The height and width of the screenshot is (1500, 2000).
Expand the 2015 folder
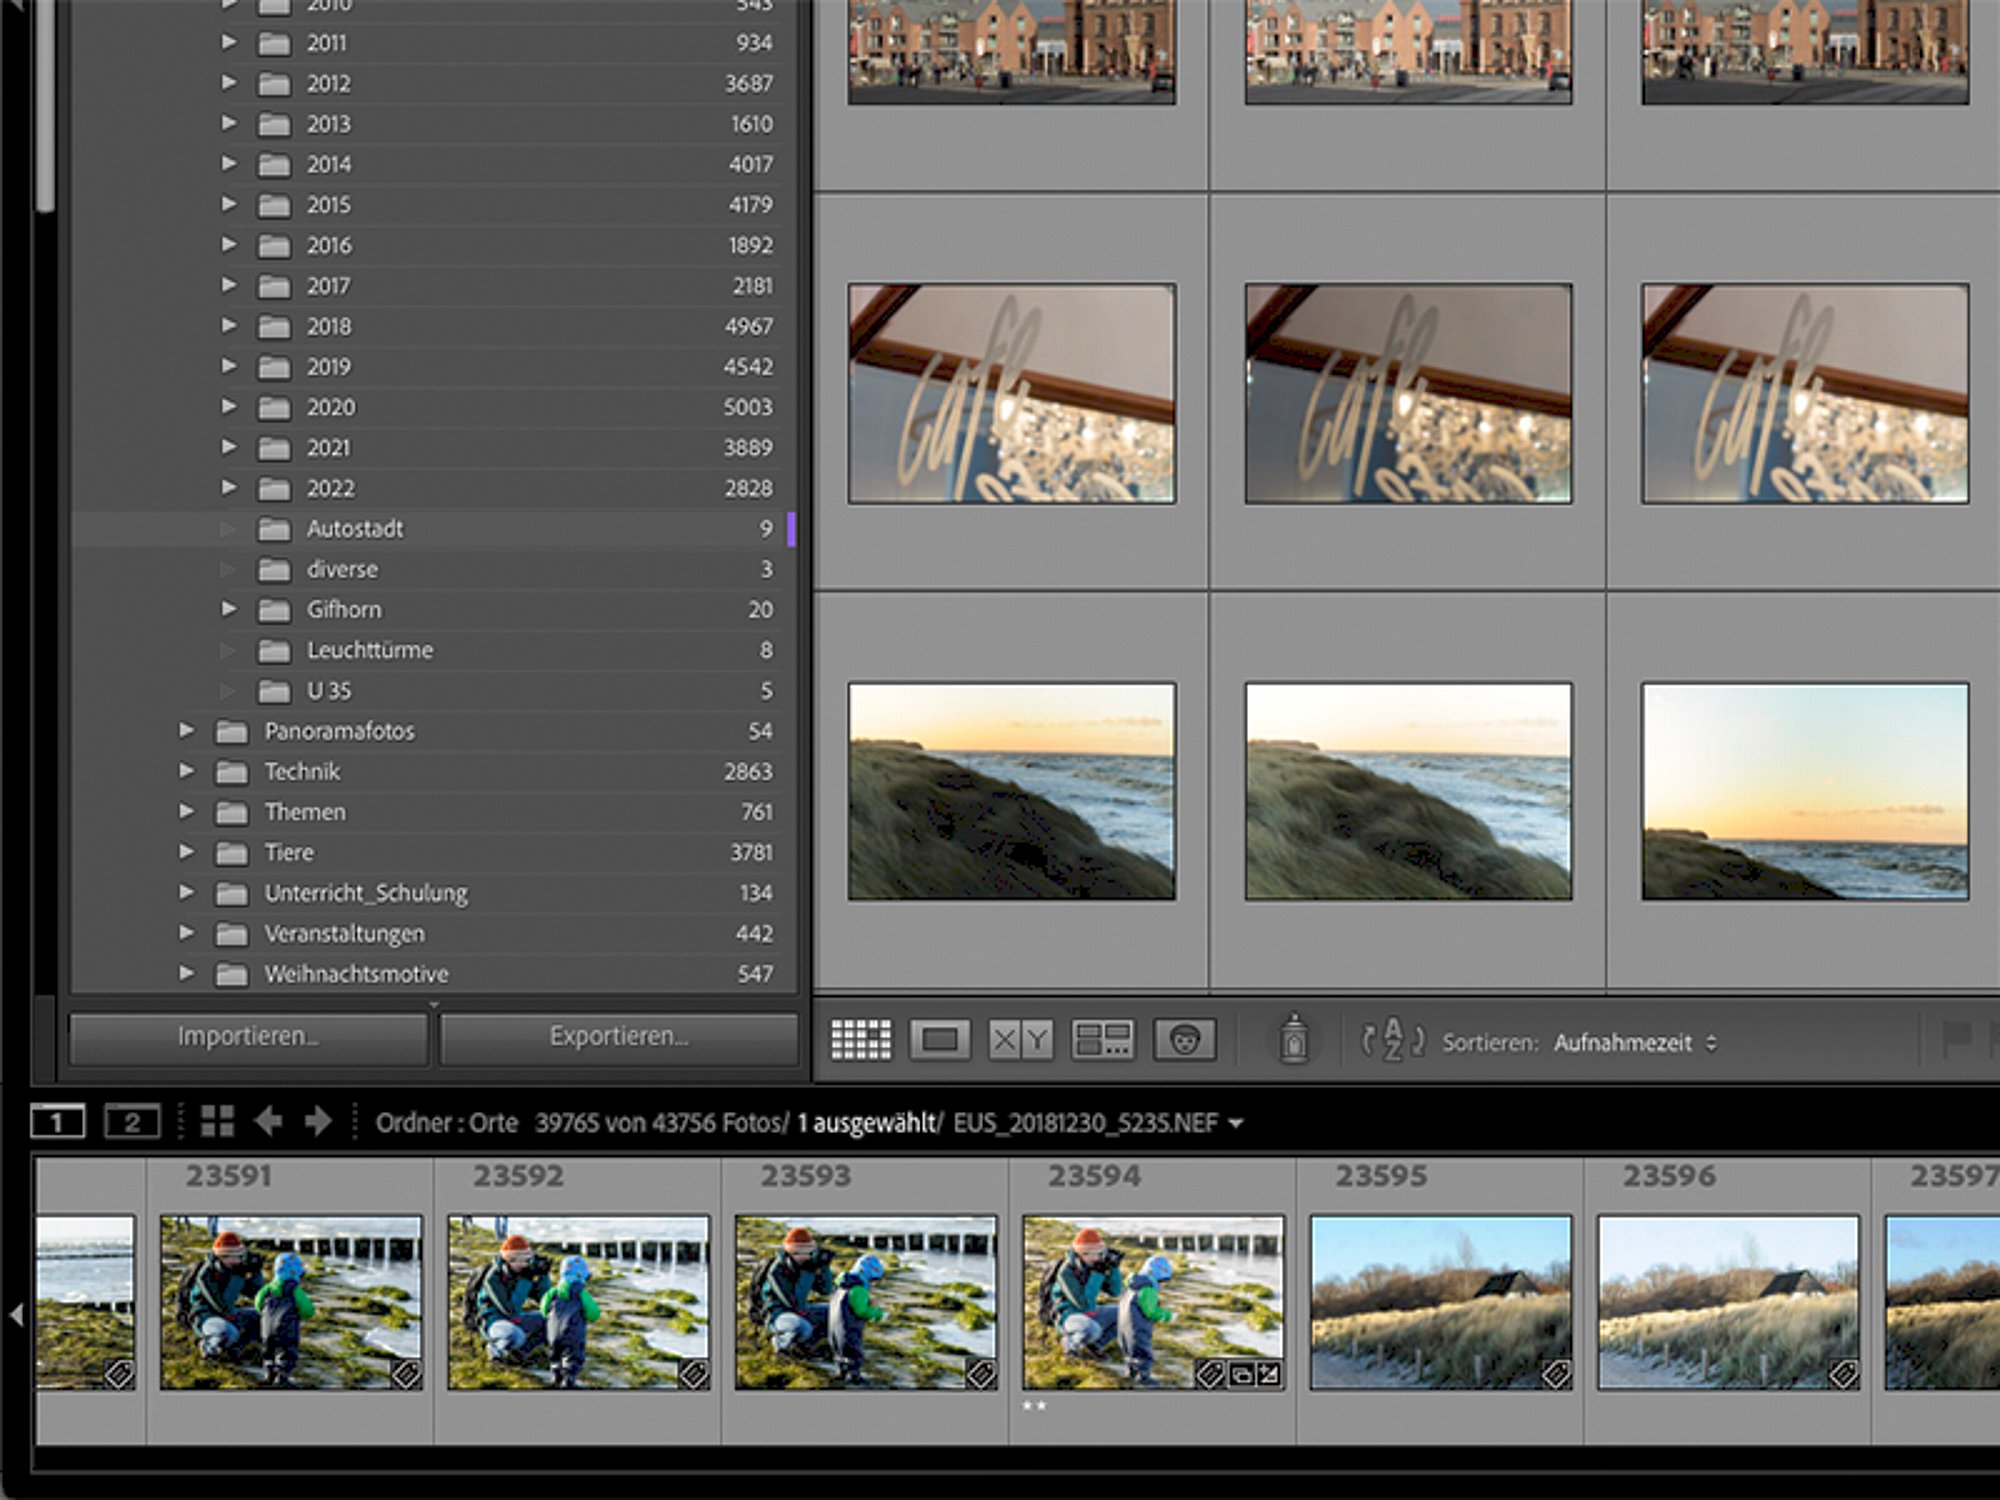(229, 204)
